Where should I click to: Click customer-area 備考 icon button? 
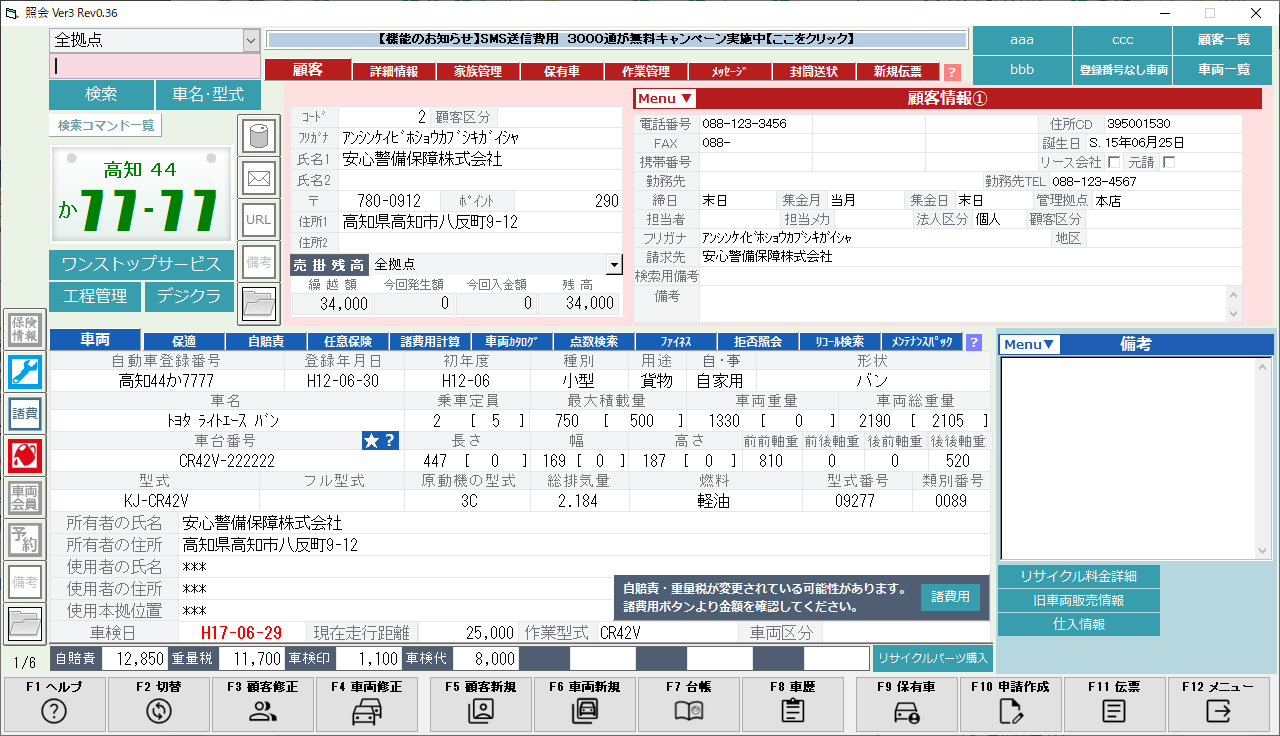[x=259, y=261]
